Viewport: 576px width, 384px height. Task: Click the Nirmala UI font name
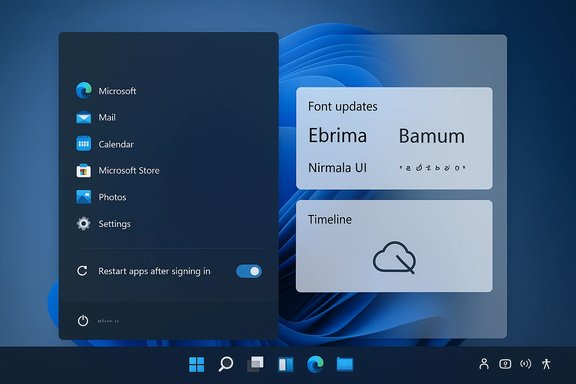tap(337, 168)
